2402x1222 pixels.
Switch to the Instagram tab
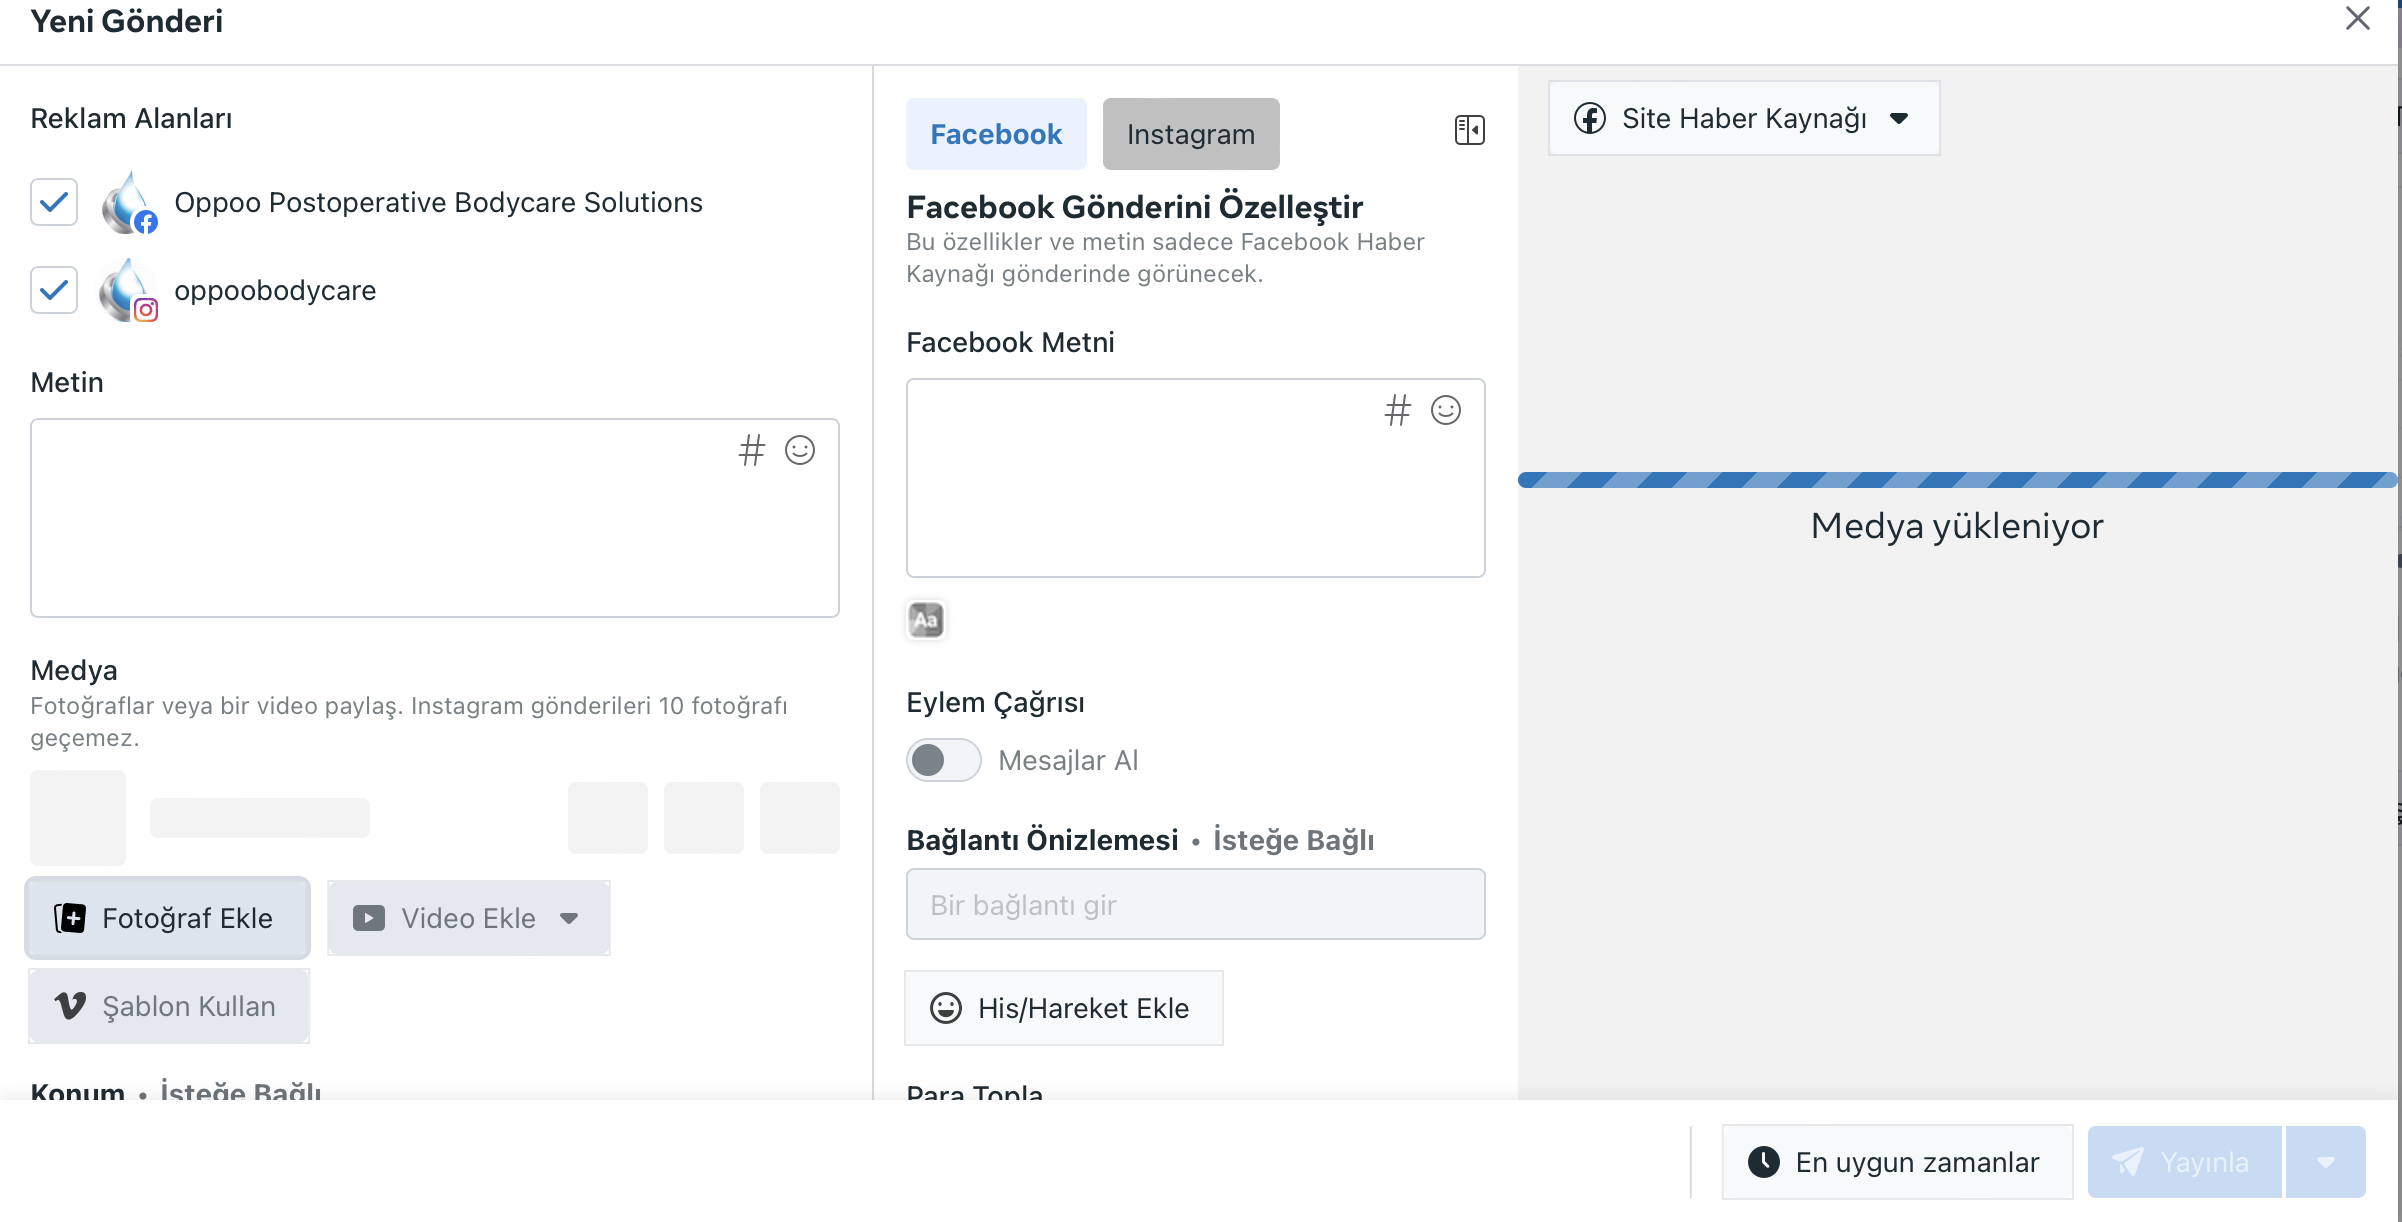[1190, 134]
